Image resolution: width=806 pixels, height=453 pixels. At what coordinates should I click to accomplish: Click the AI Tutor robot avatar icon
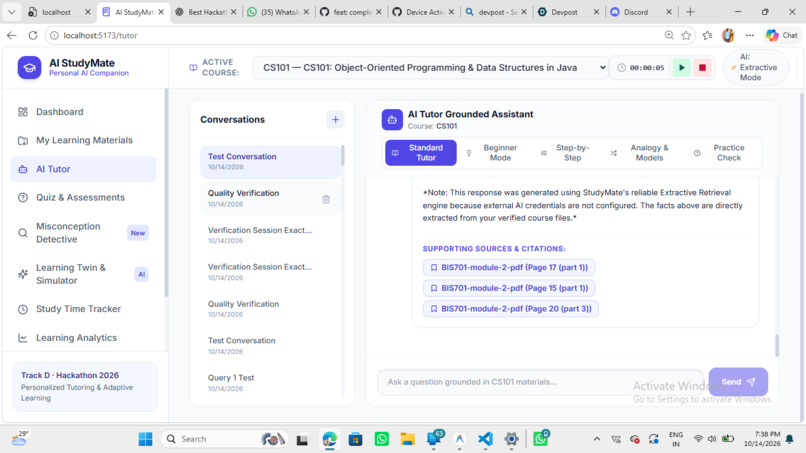pos(392,120)
